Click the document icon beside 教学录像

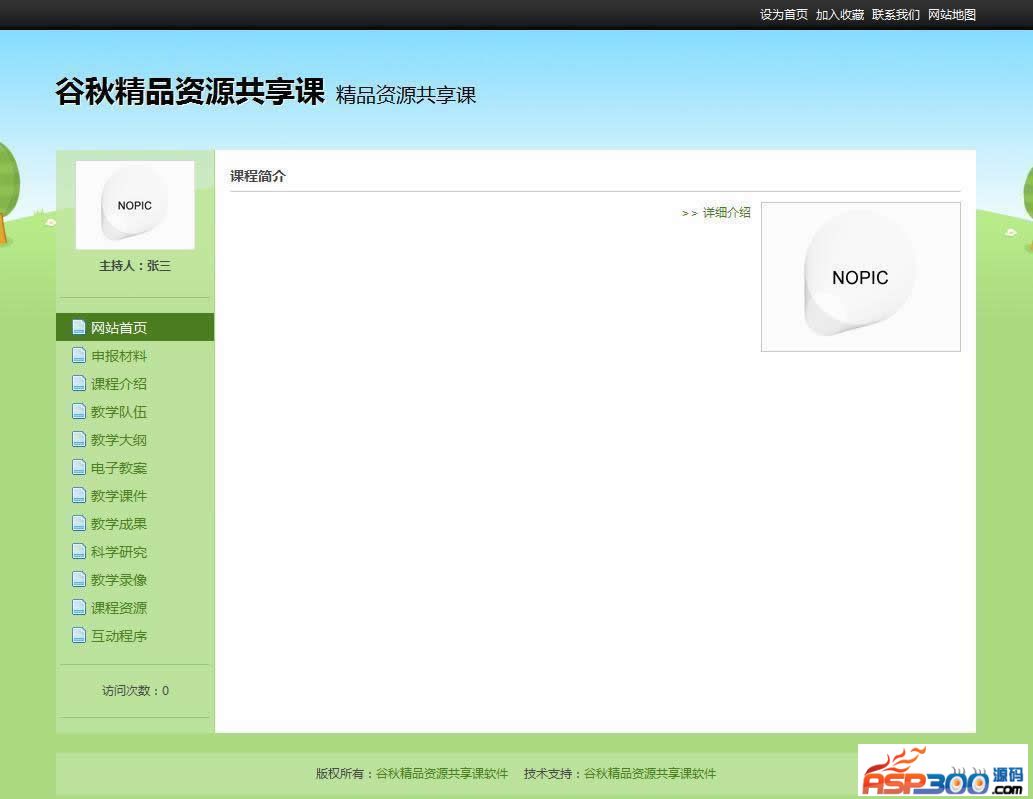[x=79, y=579]
